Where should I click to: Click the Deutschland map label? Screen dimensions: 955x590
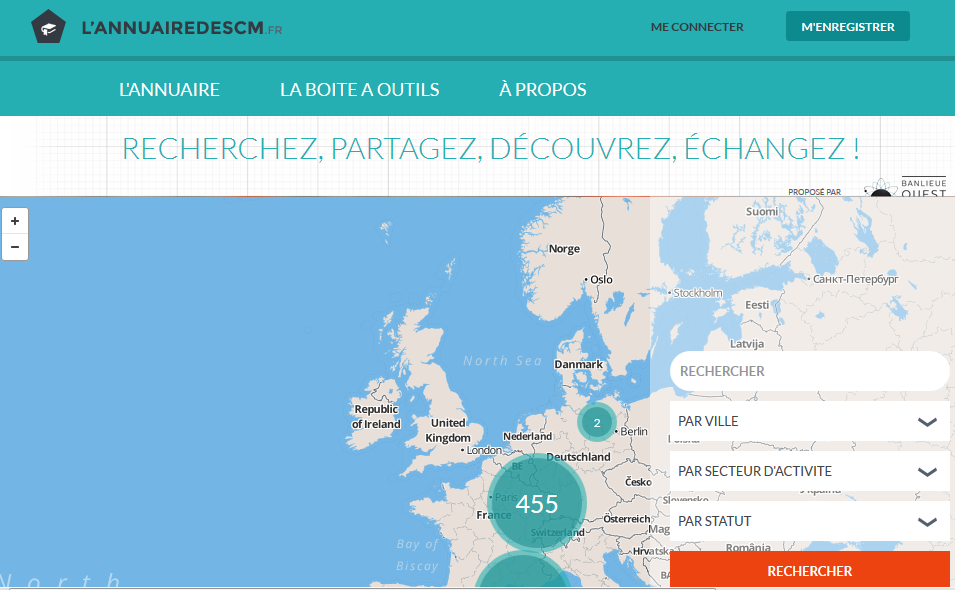click(x=578, y=457)
